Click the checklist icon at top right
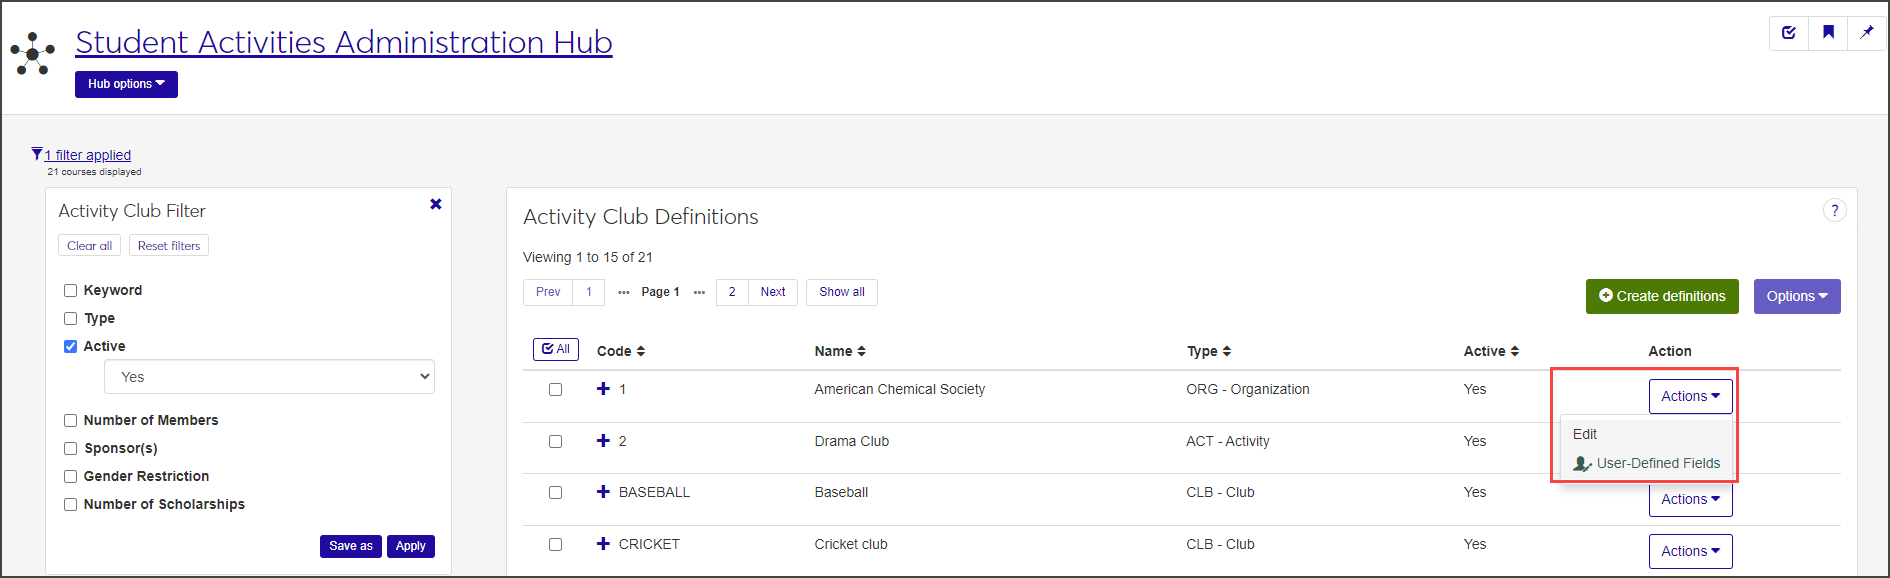1890x578 pixels. (1789, 33)
